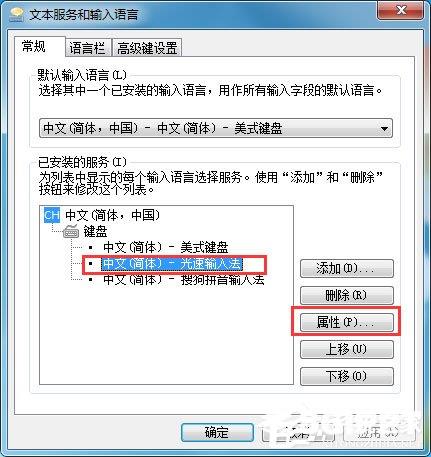Click the CH language badge icon
The width and height of the screenshot is (431, 457).
pyautogui.click(x=52, y=215)
